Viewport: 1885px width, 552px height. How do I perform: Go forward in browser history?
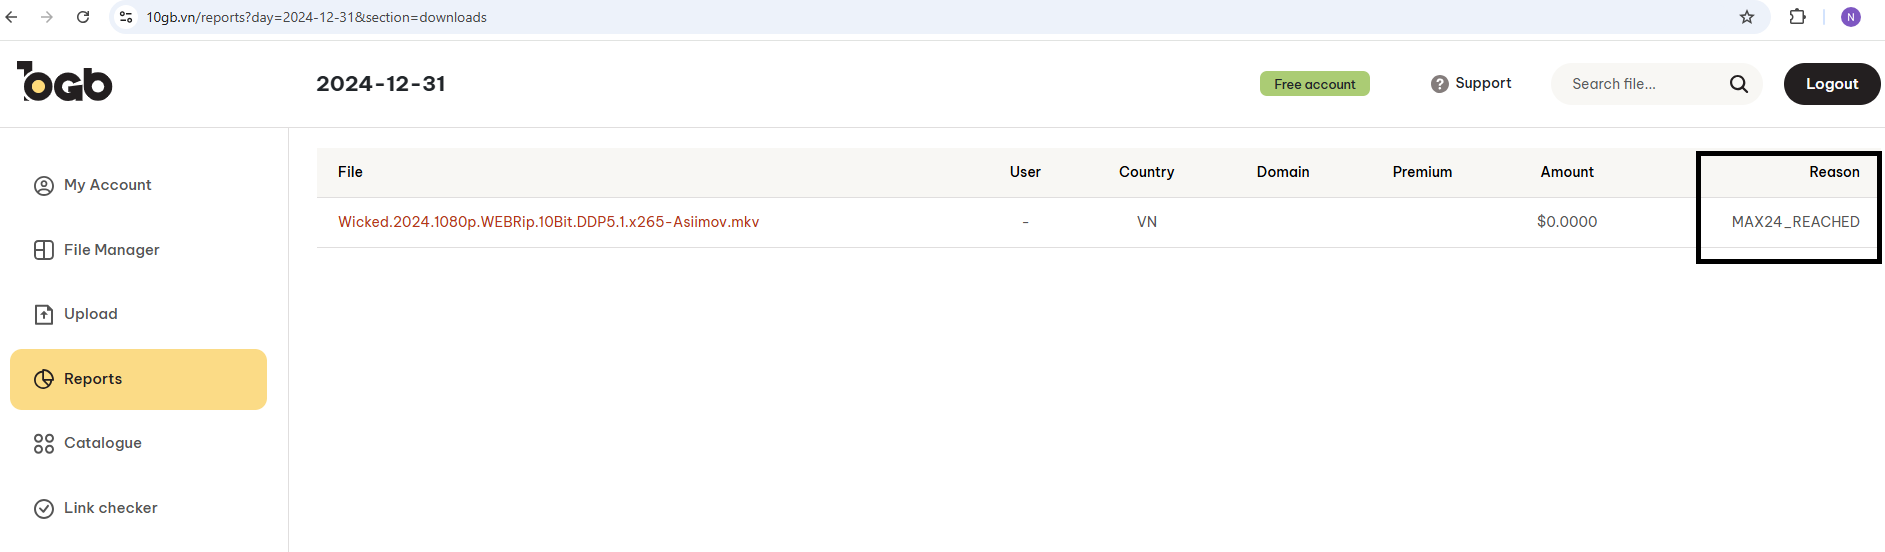tap(47, 17)
